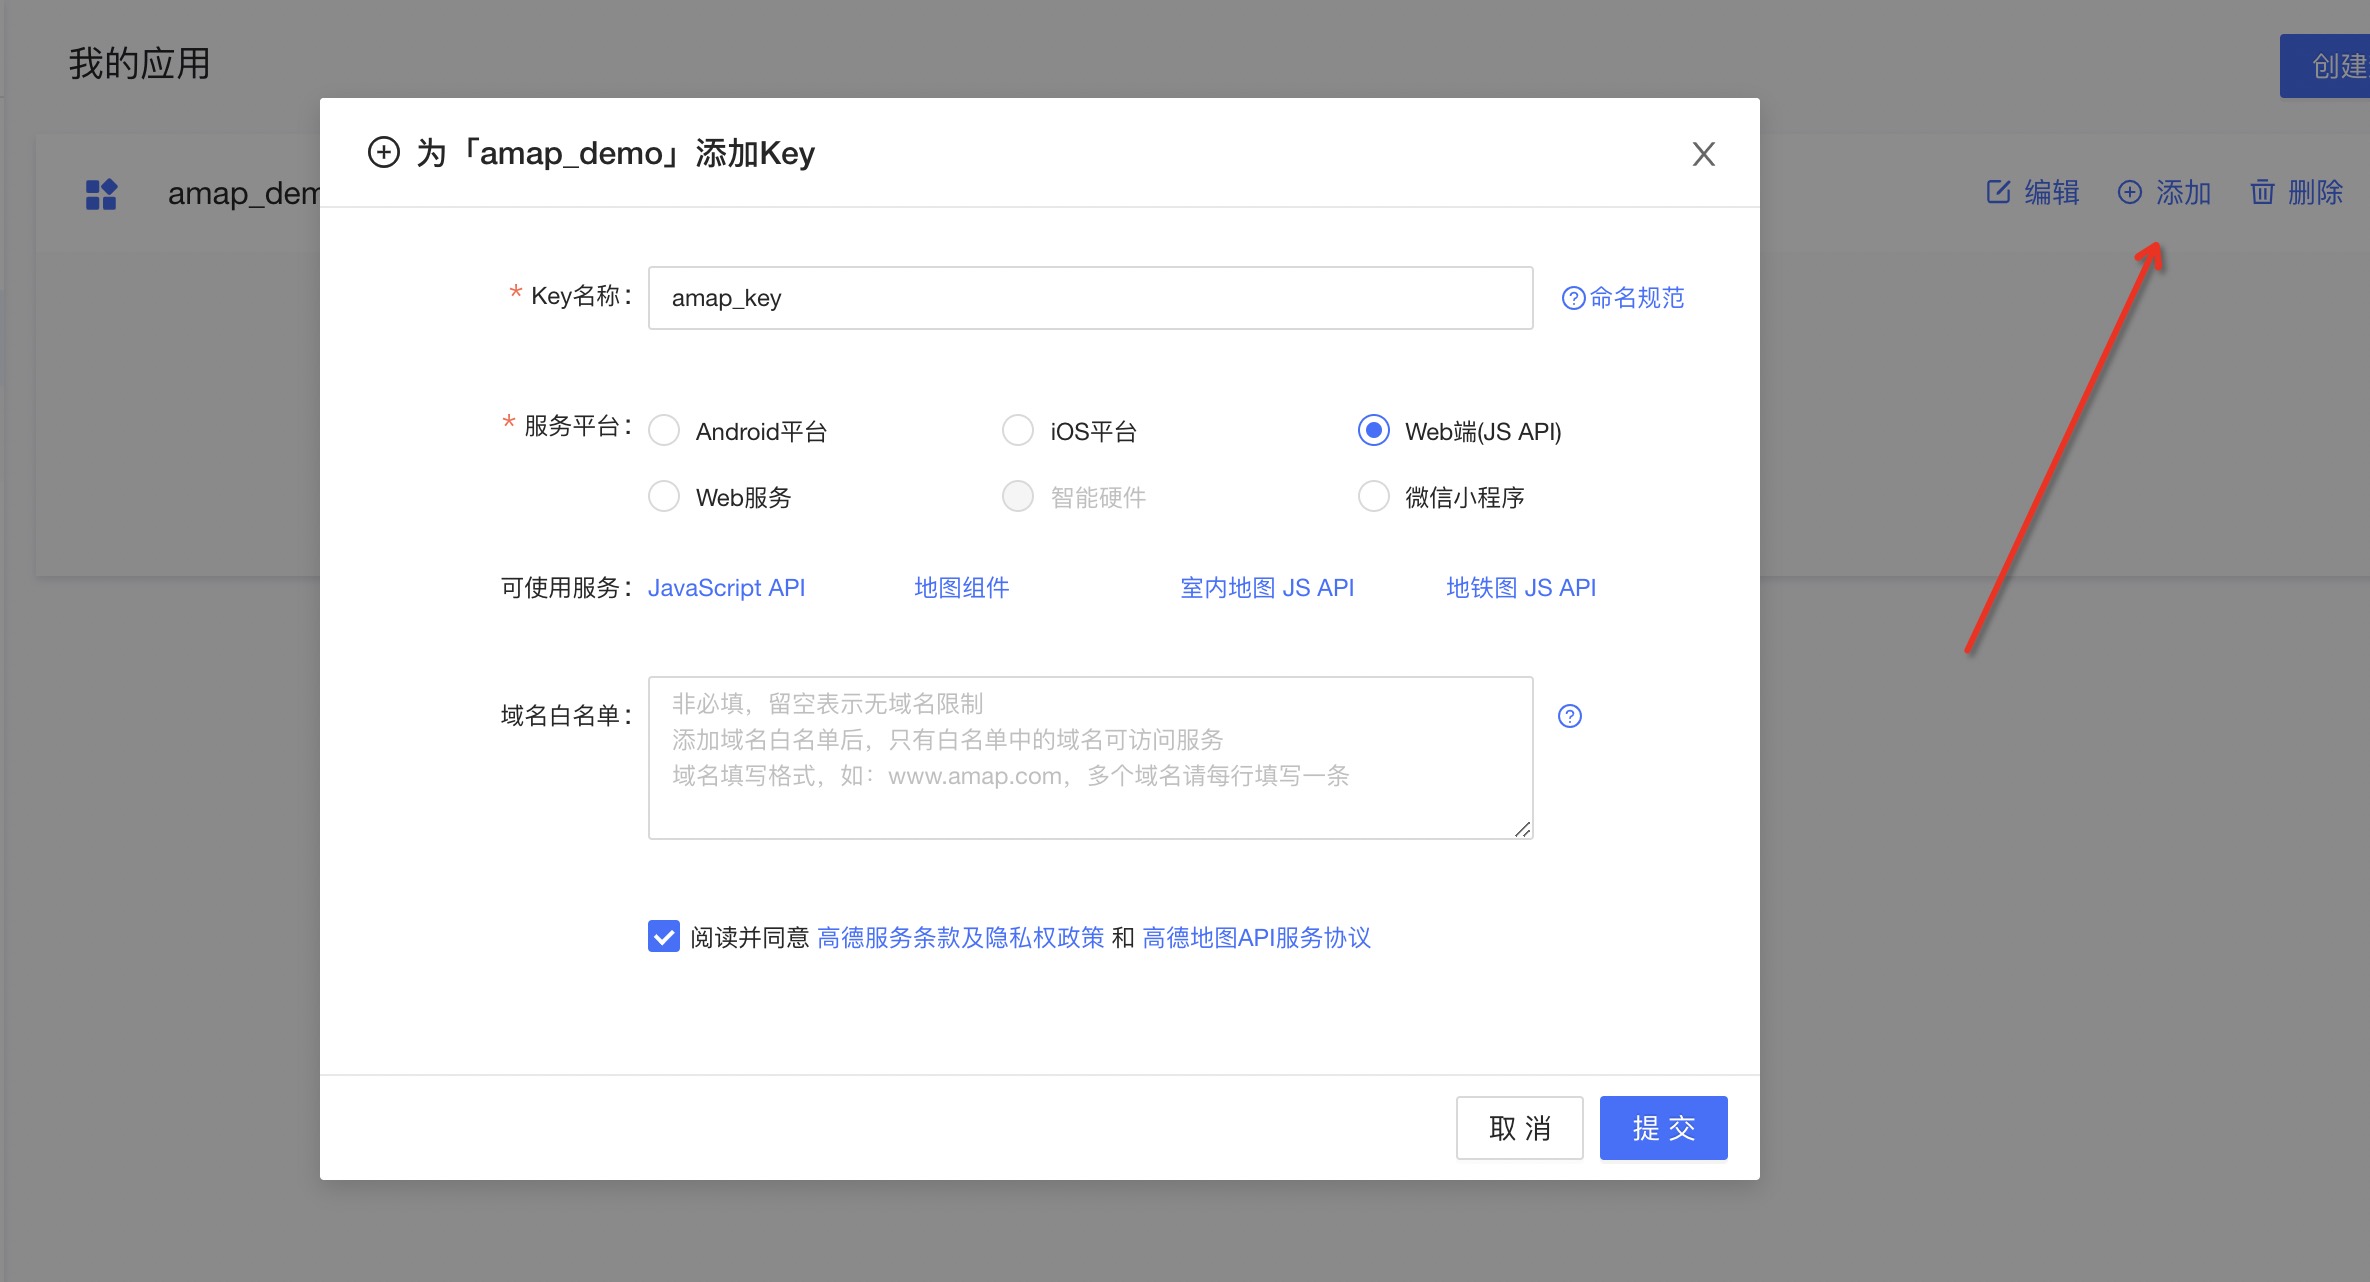
Task: Choose 微信小程序 platform option
Action: 1373,497
